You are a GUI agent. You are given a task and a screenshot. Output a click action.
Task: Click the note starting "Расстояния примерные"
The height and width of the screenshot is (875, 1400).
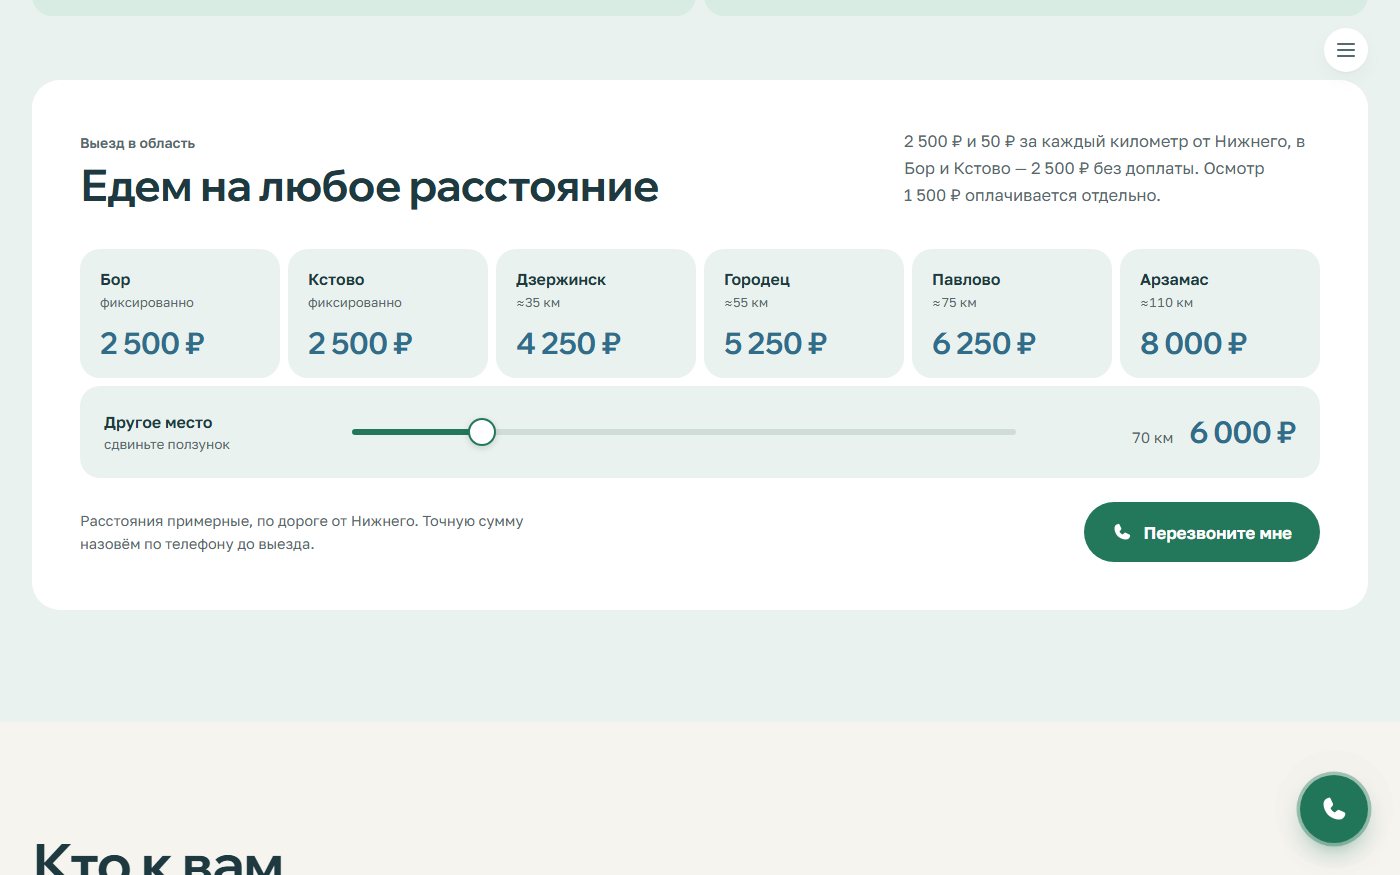click(302, 533)
